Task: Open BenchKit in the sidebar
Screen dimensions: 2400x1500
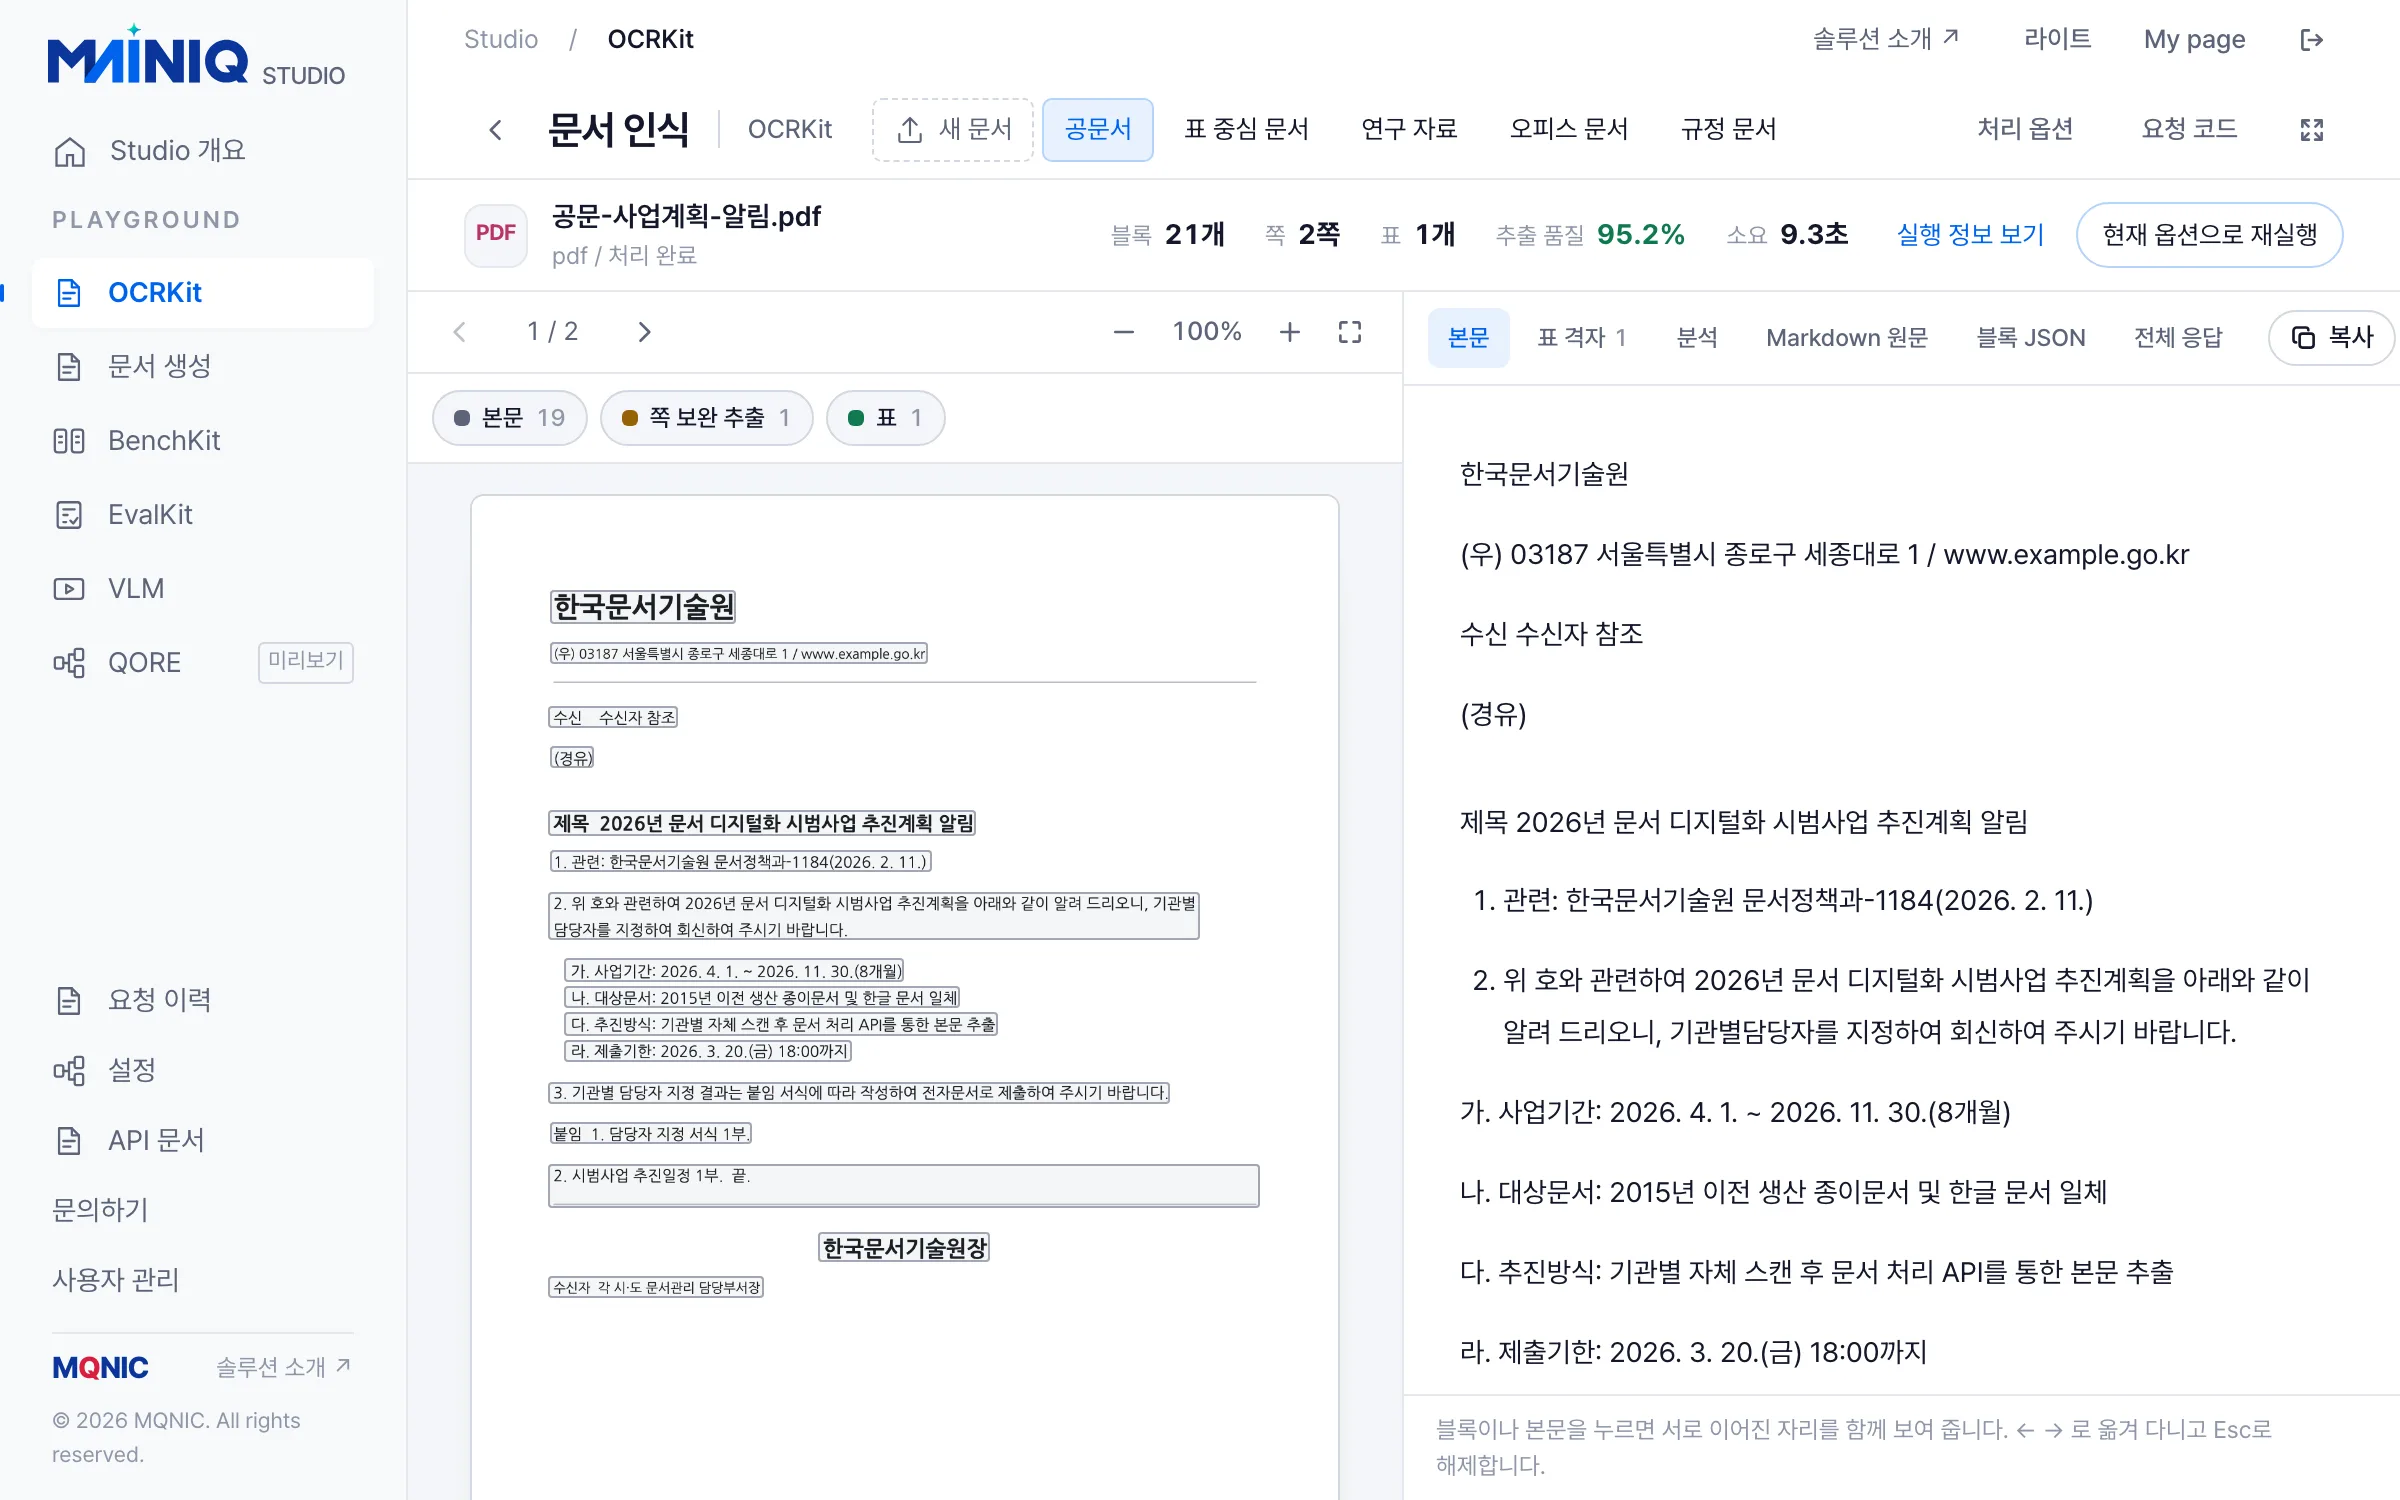Action: (203, 441)
